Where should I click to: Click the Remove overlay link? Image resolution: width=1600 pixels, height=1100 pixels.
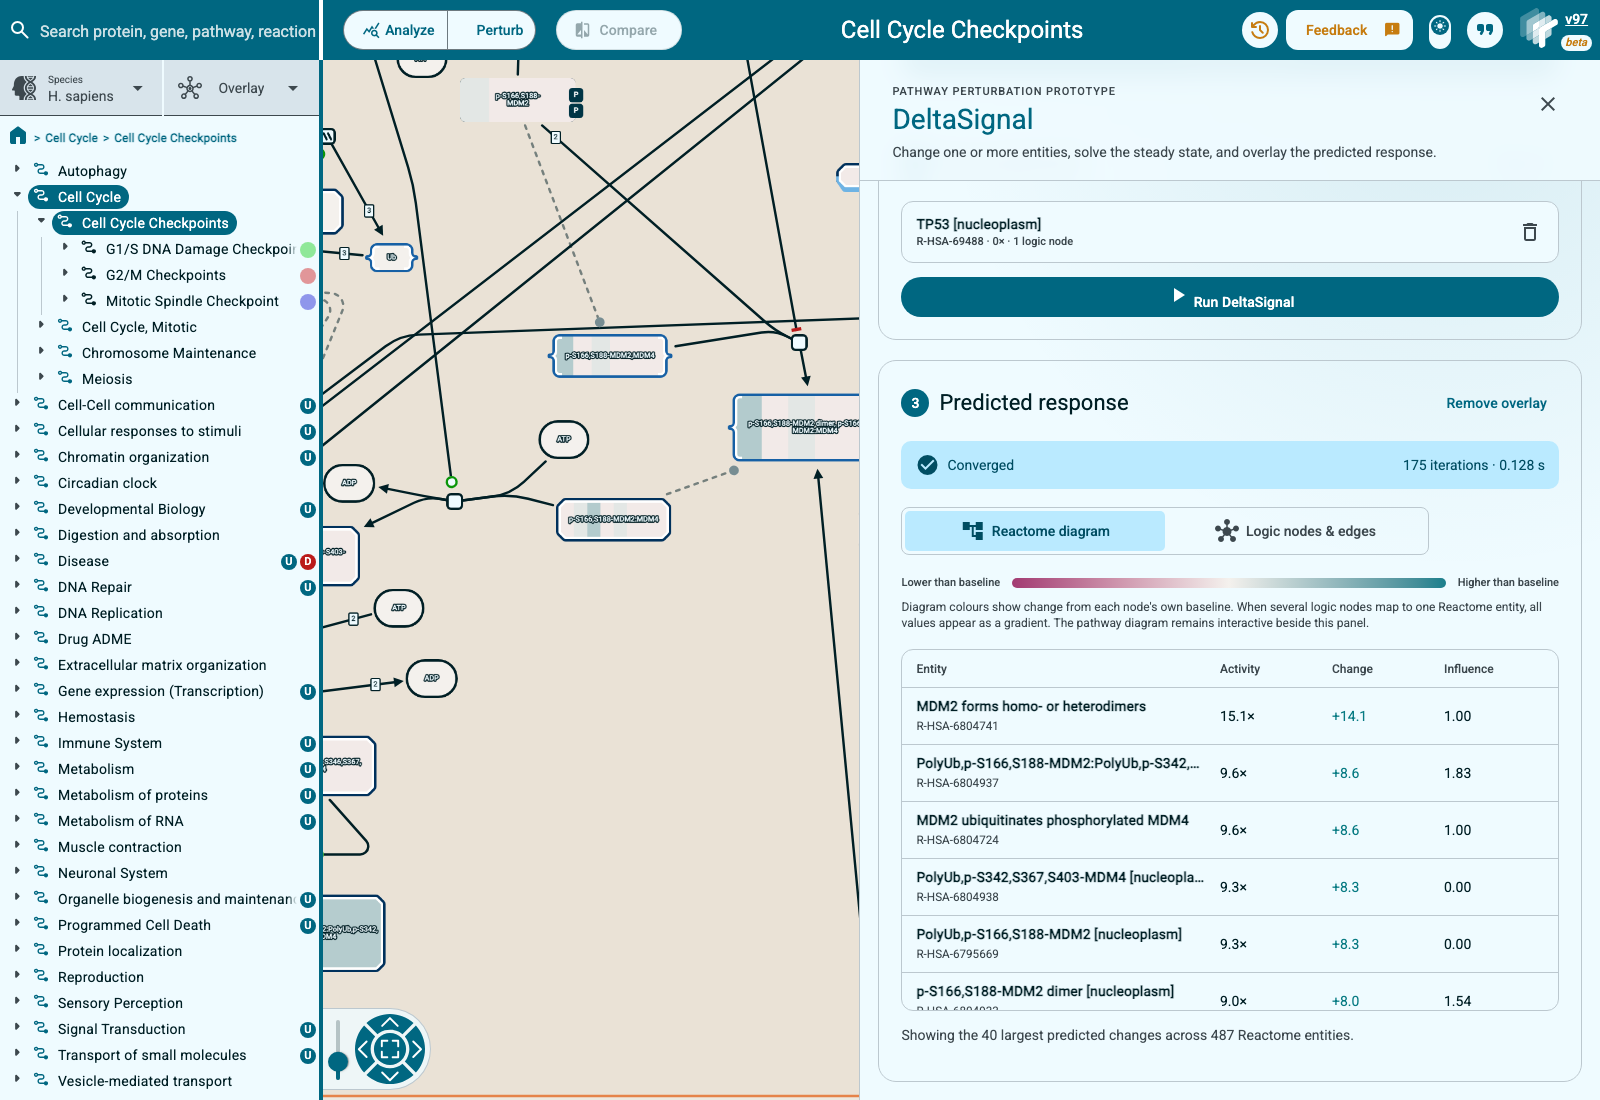point(1496,403)
